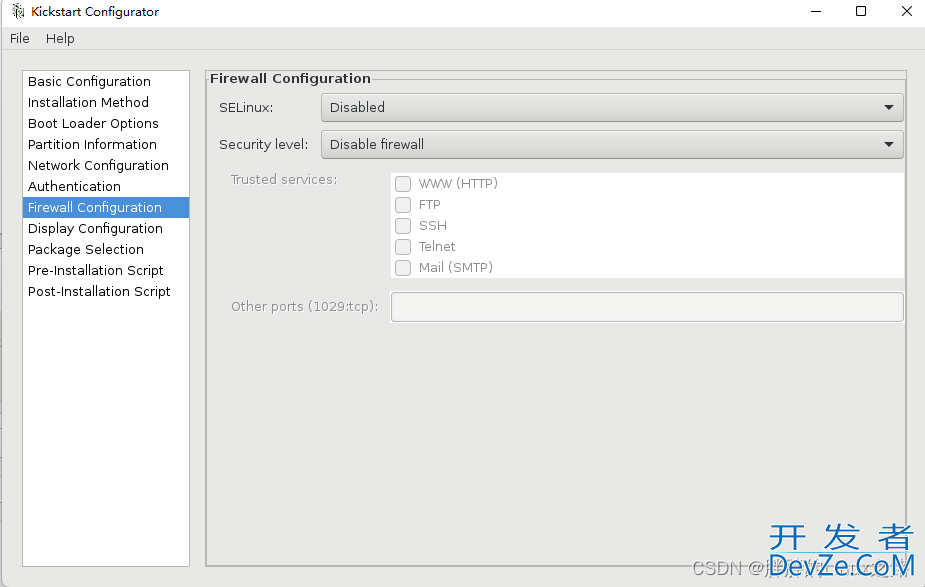925x587 pixels.
Task: Toggle the Mail (SMTP) checkbox
Action: coord(403,268)
